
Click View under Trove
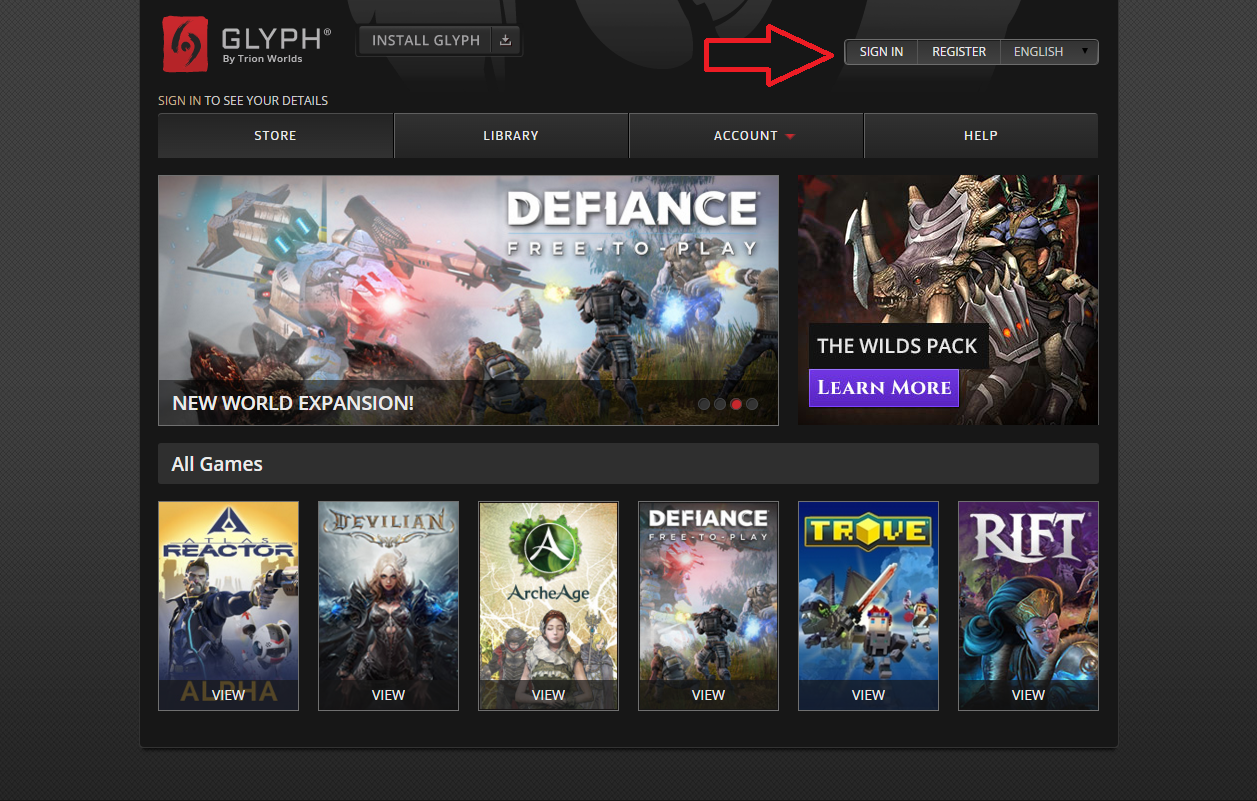pos(868,695)
